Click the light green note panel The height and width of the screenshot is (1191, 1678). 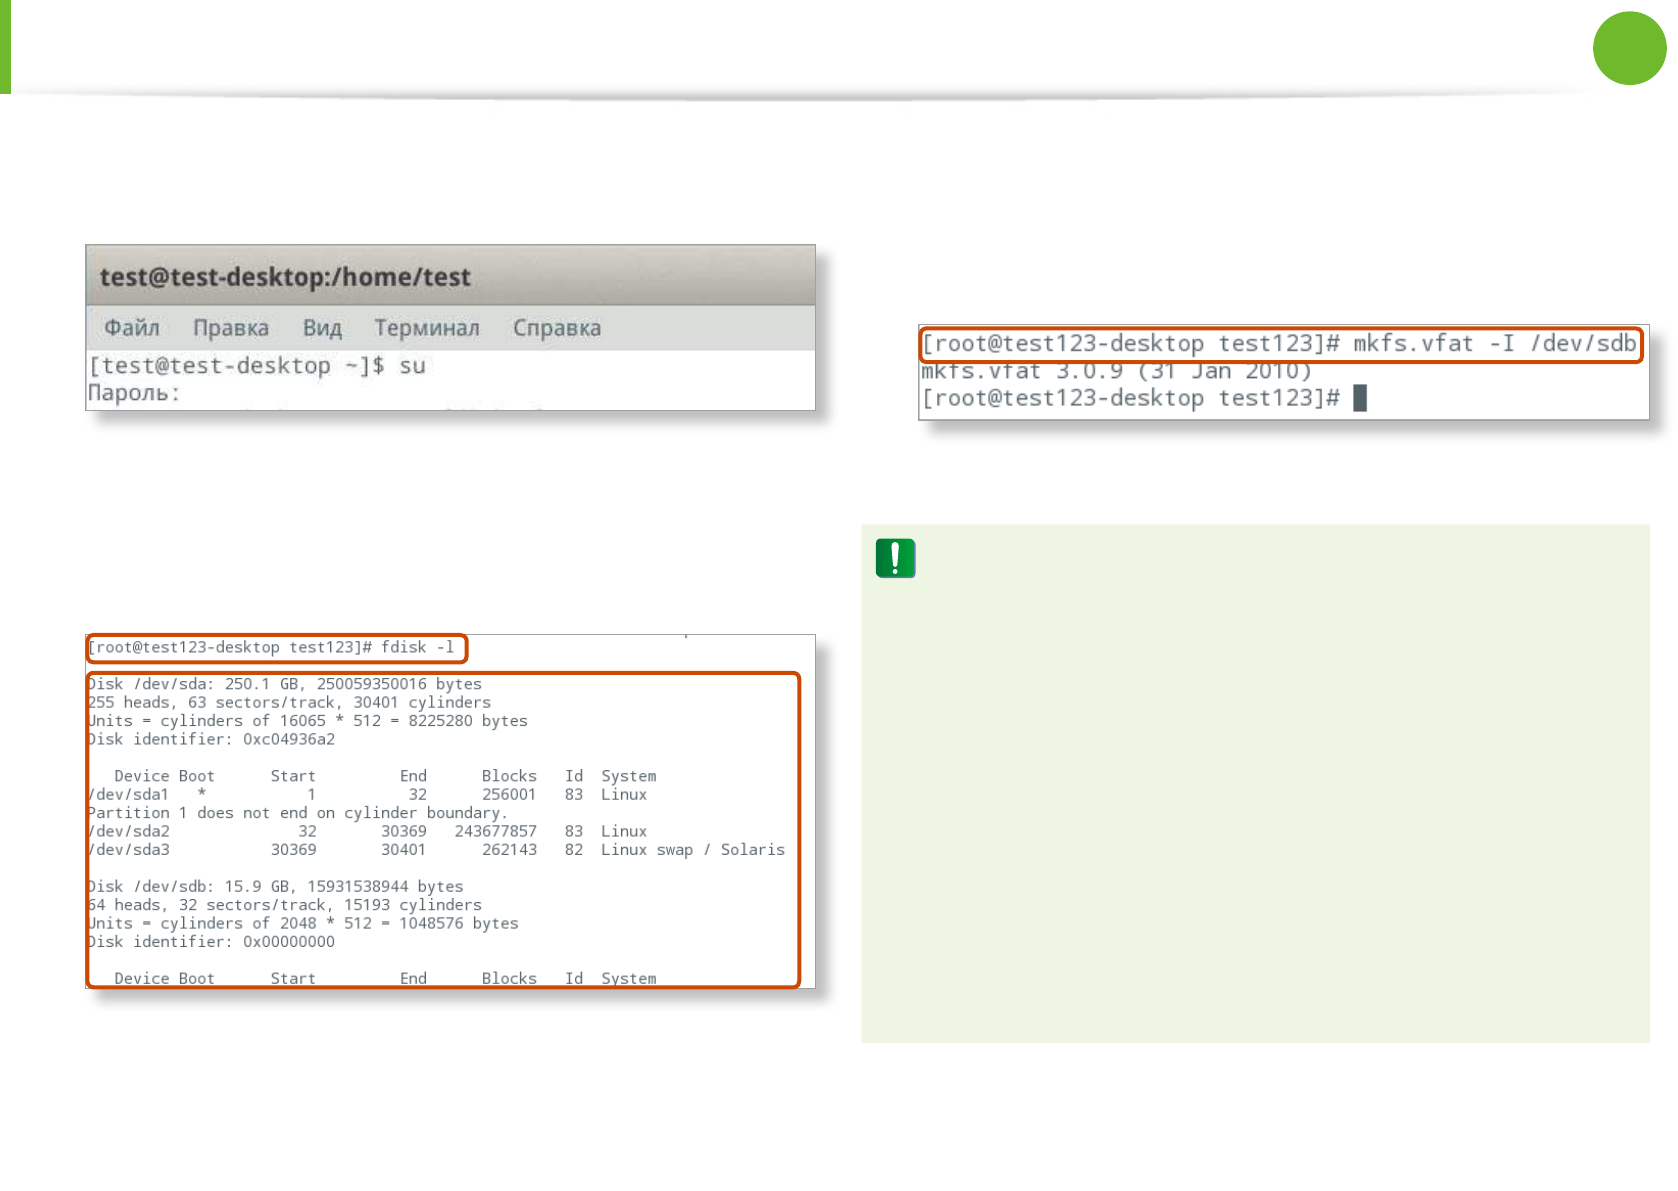click(1255, 800)
